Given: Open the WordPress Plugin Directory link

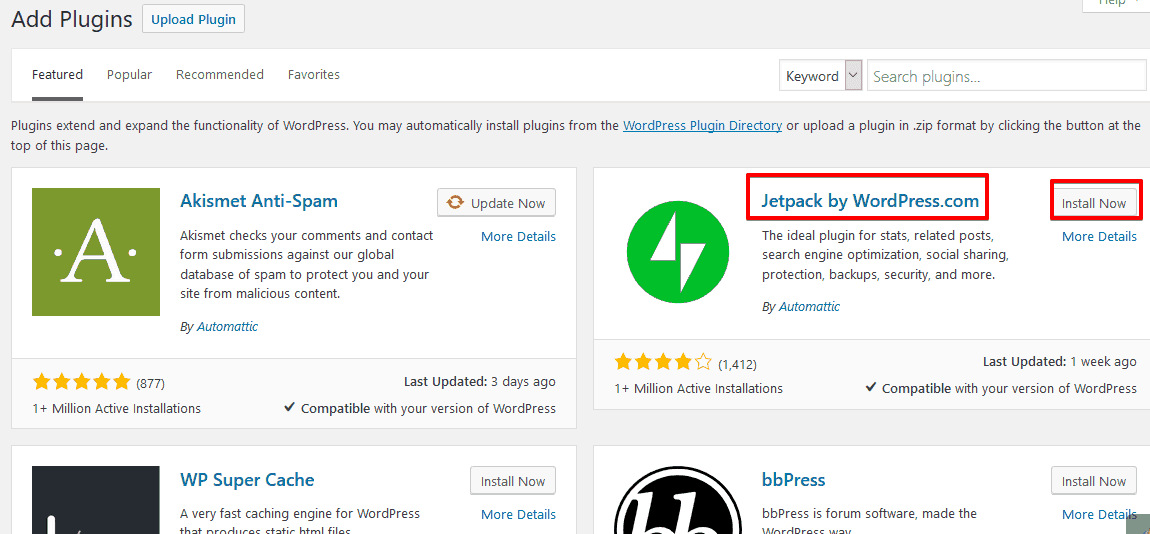Looking at the screenshot, I should click(x=703, y=125).
